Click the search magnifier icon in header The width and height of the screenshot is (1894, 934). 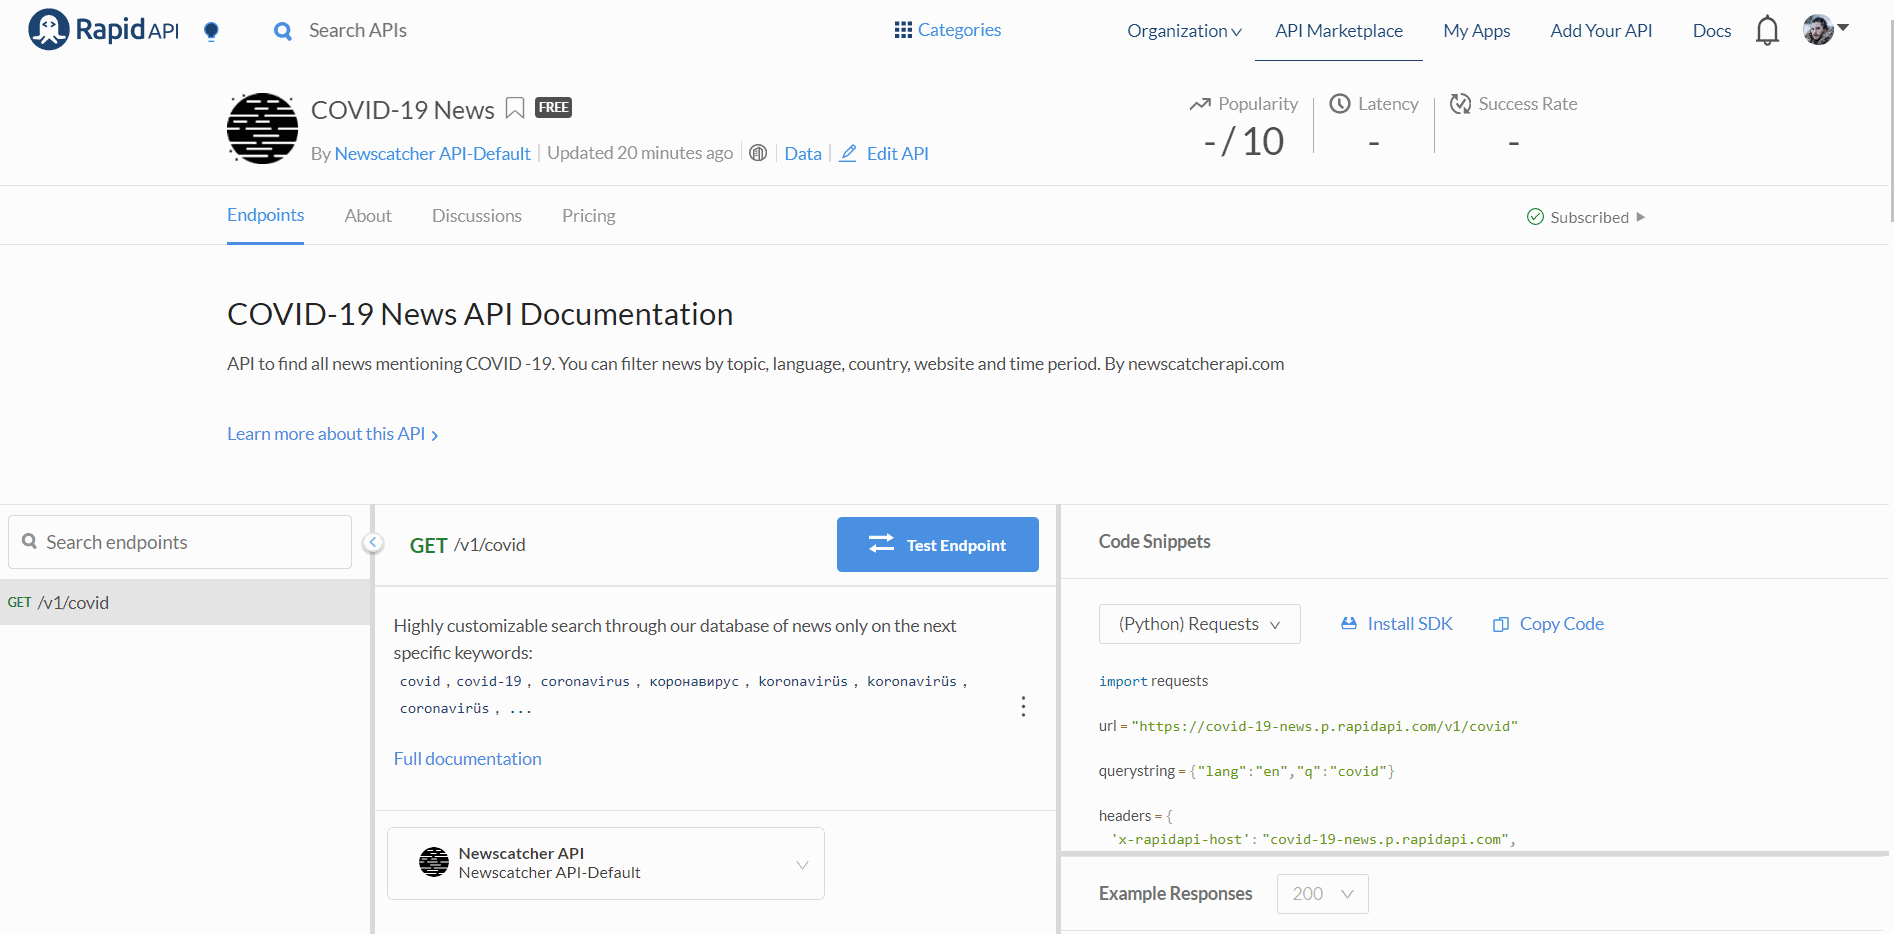[x=283, y=31]
